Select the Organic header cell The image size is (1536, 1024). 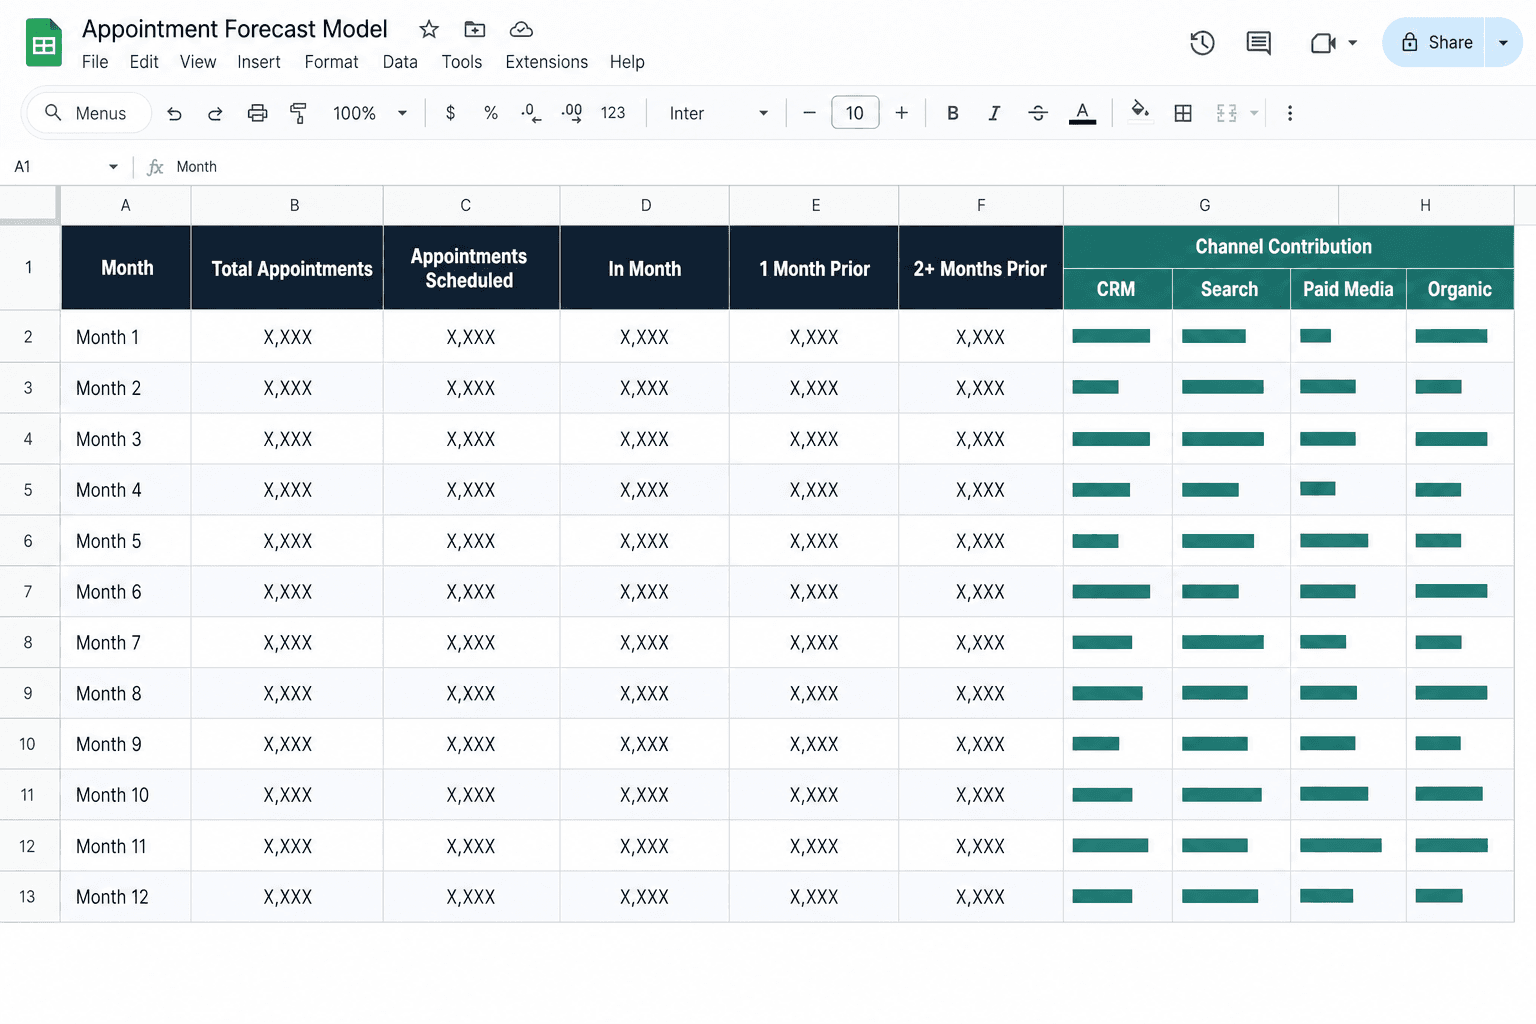click(x=1460, y=289)
